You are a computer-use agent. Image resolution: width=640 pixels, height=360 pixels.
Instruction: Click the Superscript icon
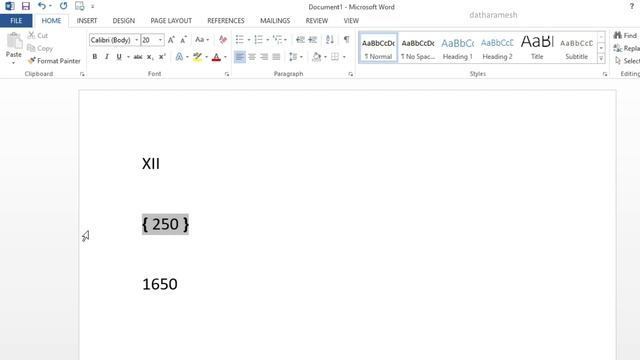(162, 57)
